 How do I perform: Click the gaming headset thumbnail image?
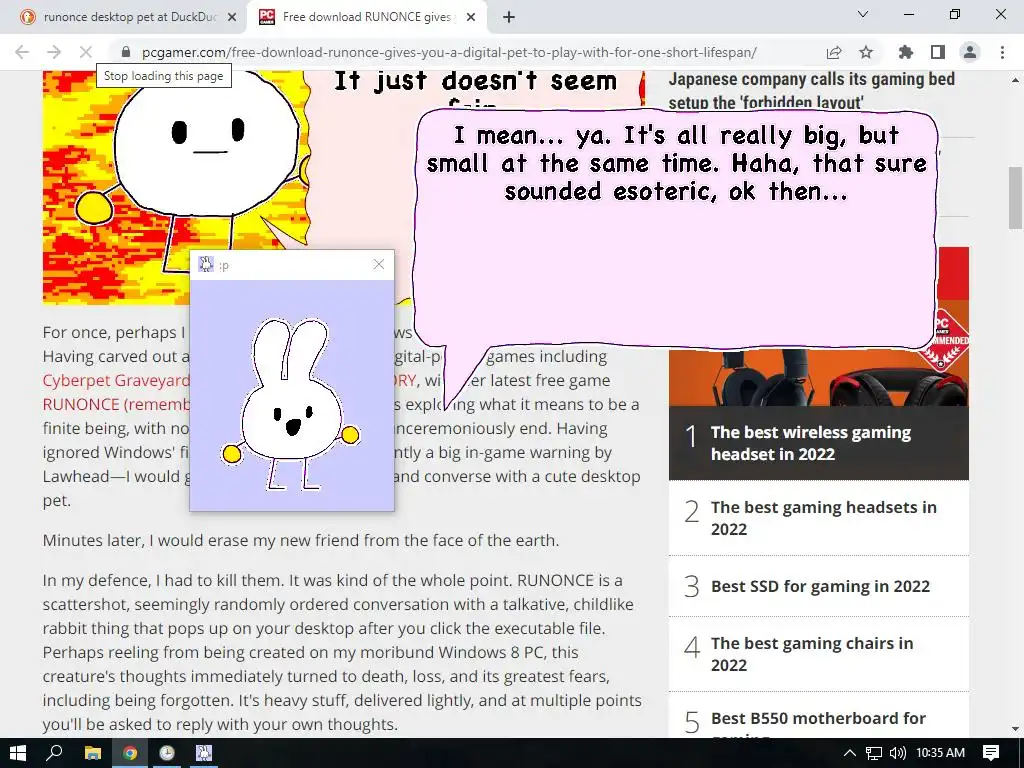818,377
